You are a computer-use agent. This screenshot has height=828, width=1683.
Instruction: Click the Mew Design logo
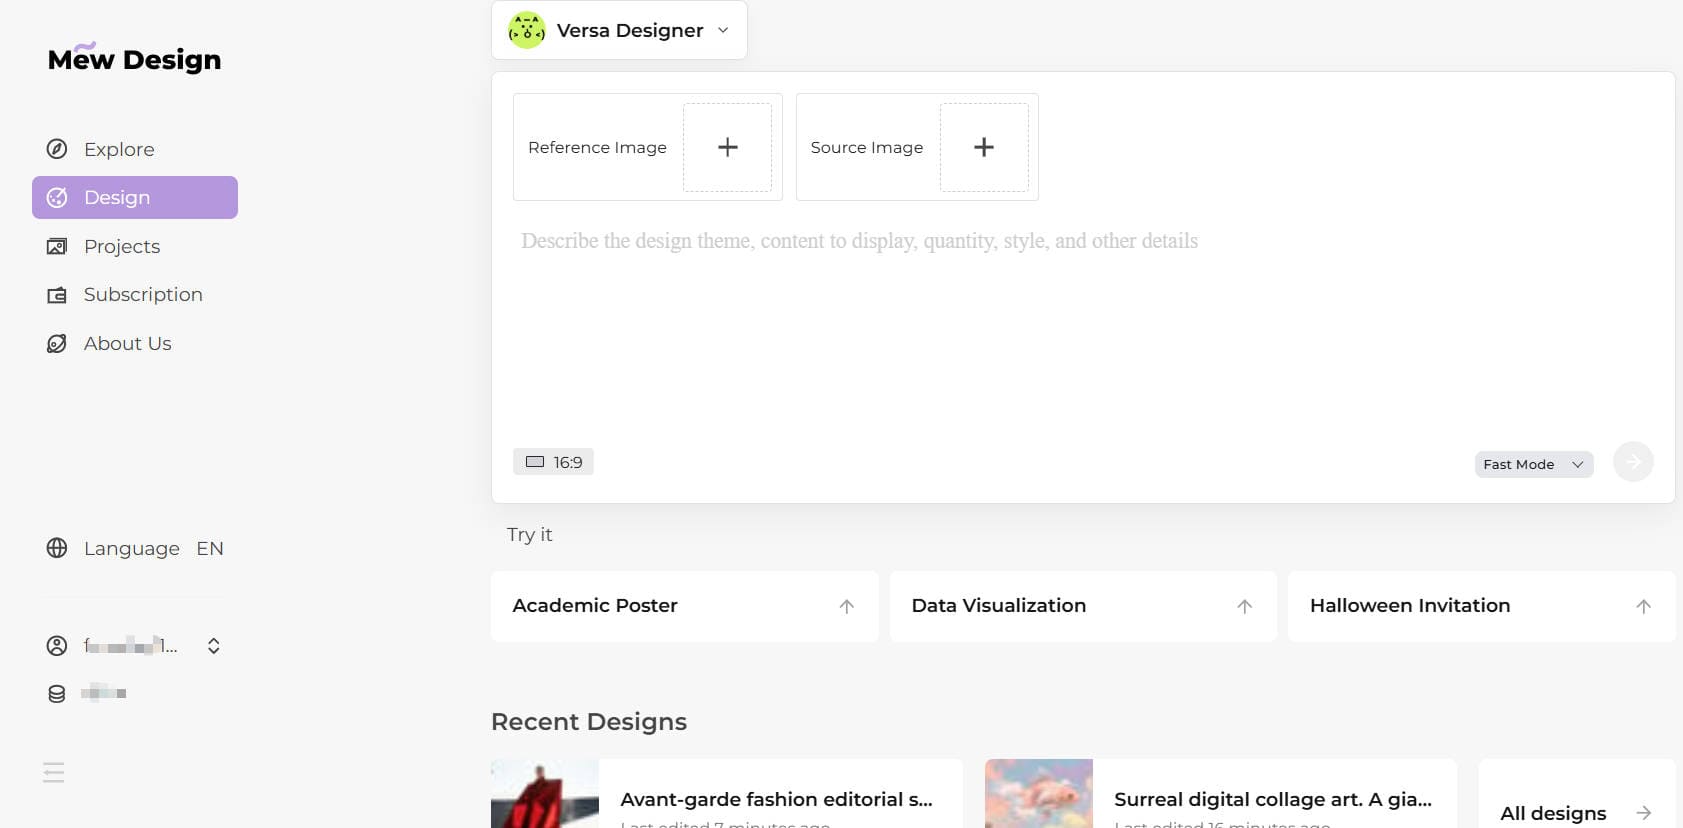point(134,59)
